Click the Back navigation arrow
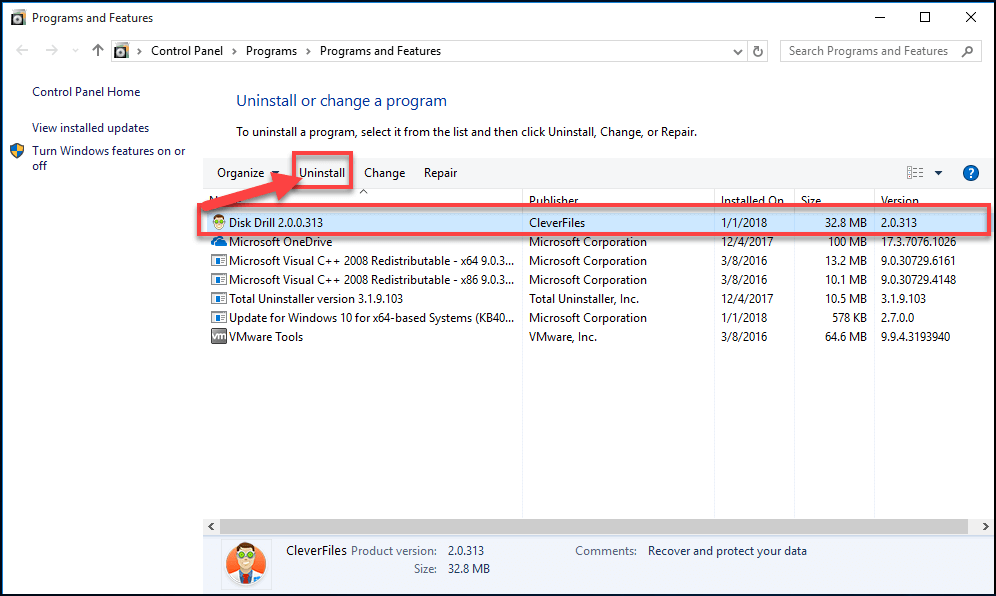The width and height of the screenshot is (996, 596). point(22,50)
